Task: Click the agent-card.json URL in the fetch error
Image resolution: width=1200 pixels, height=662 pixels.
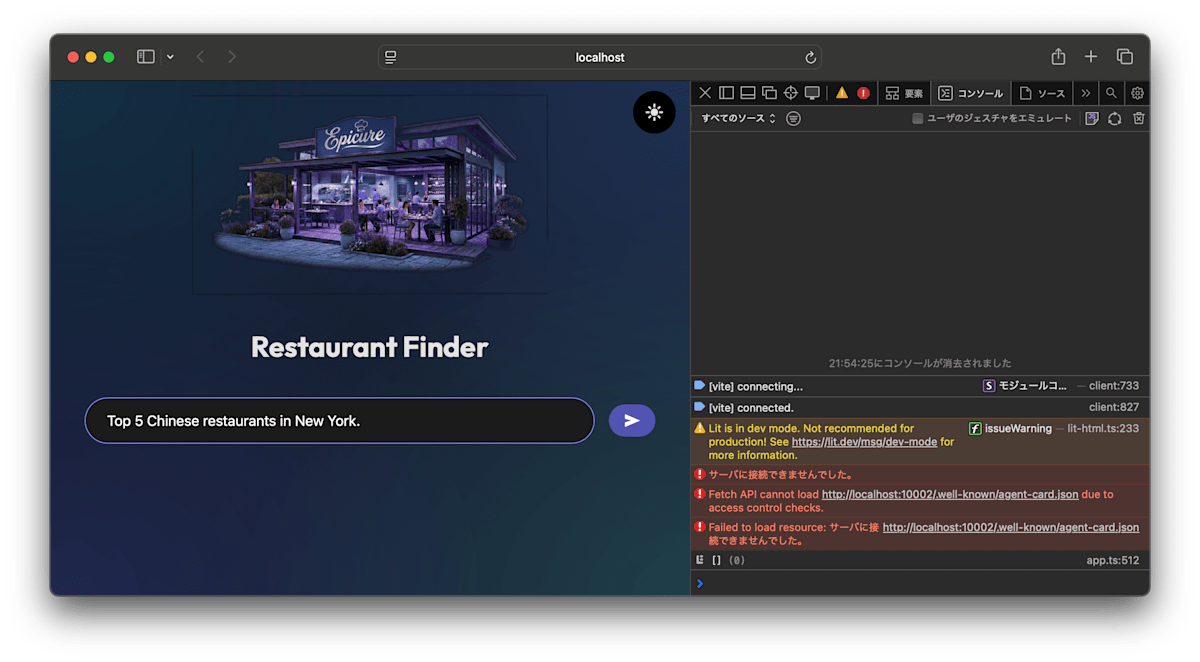Action: click(x=948, y=494)
